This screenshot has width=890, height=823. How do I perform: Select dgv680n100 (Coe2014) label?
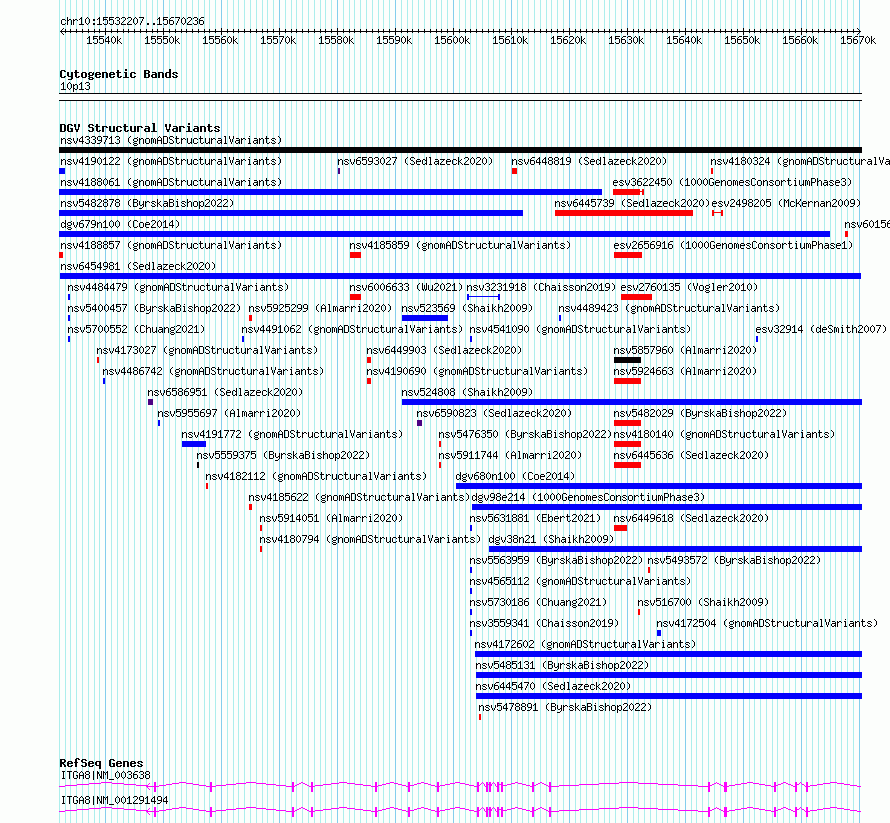515,476
